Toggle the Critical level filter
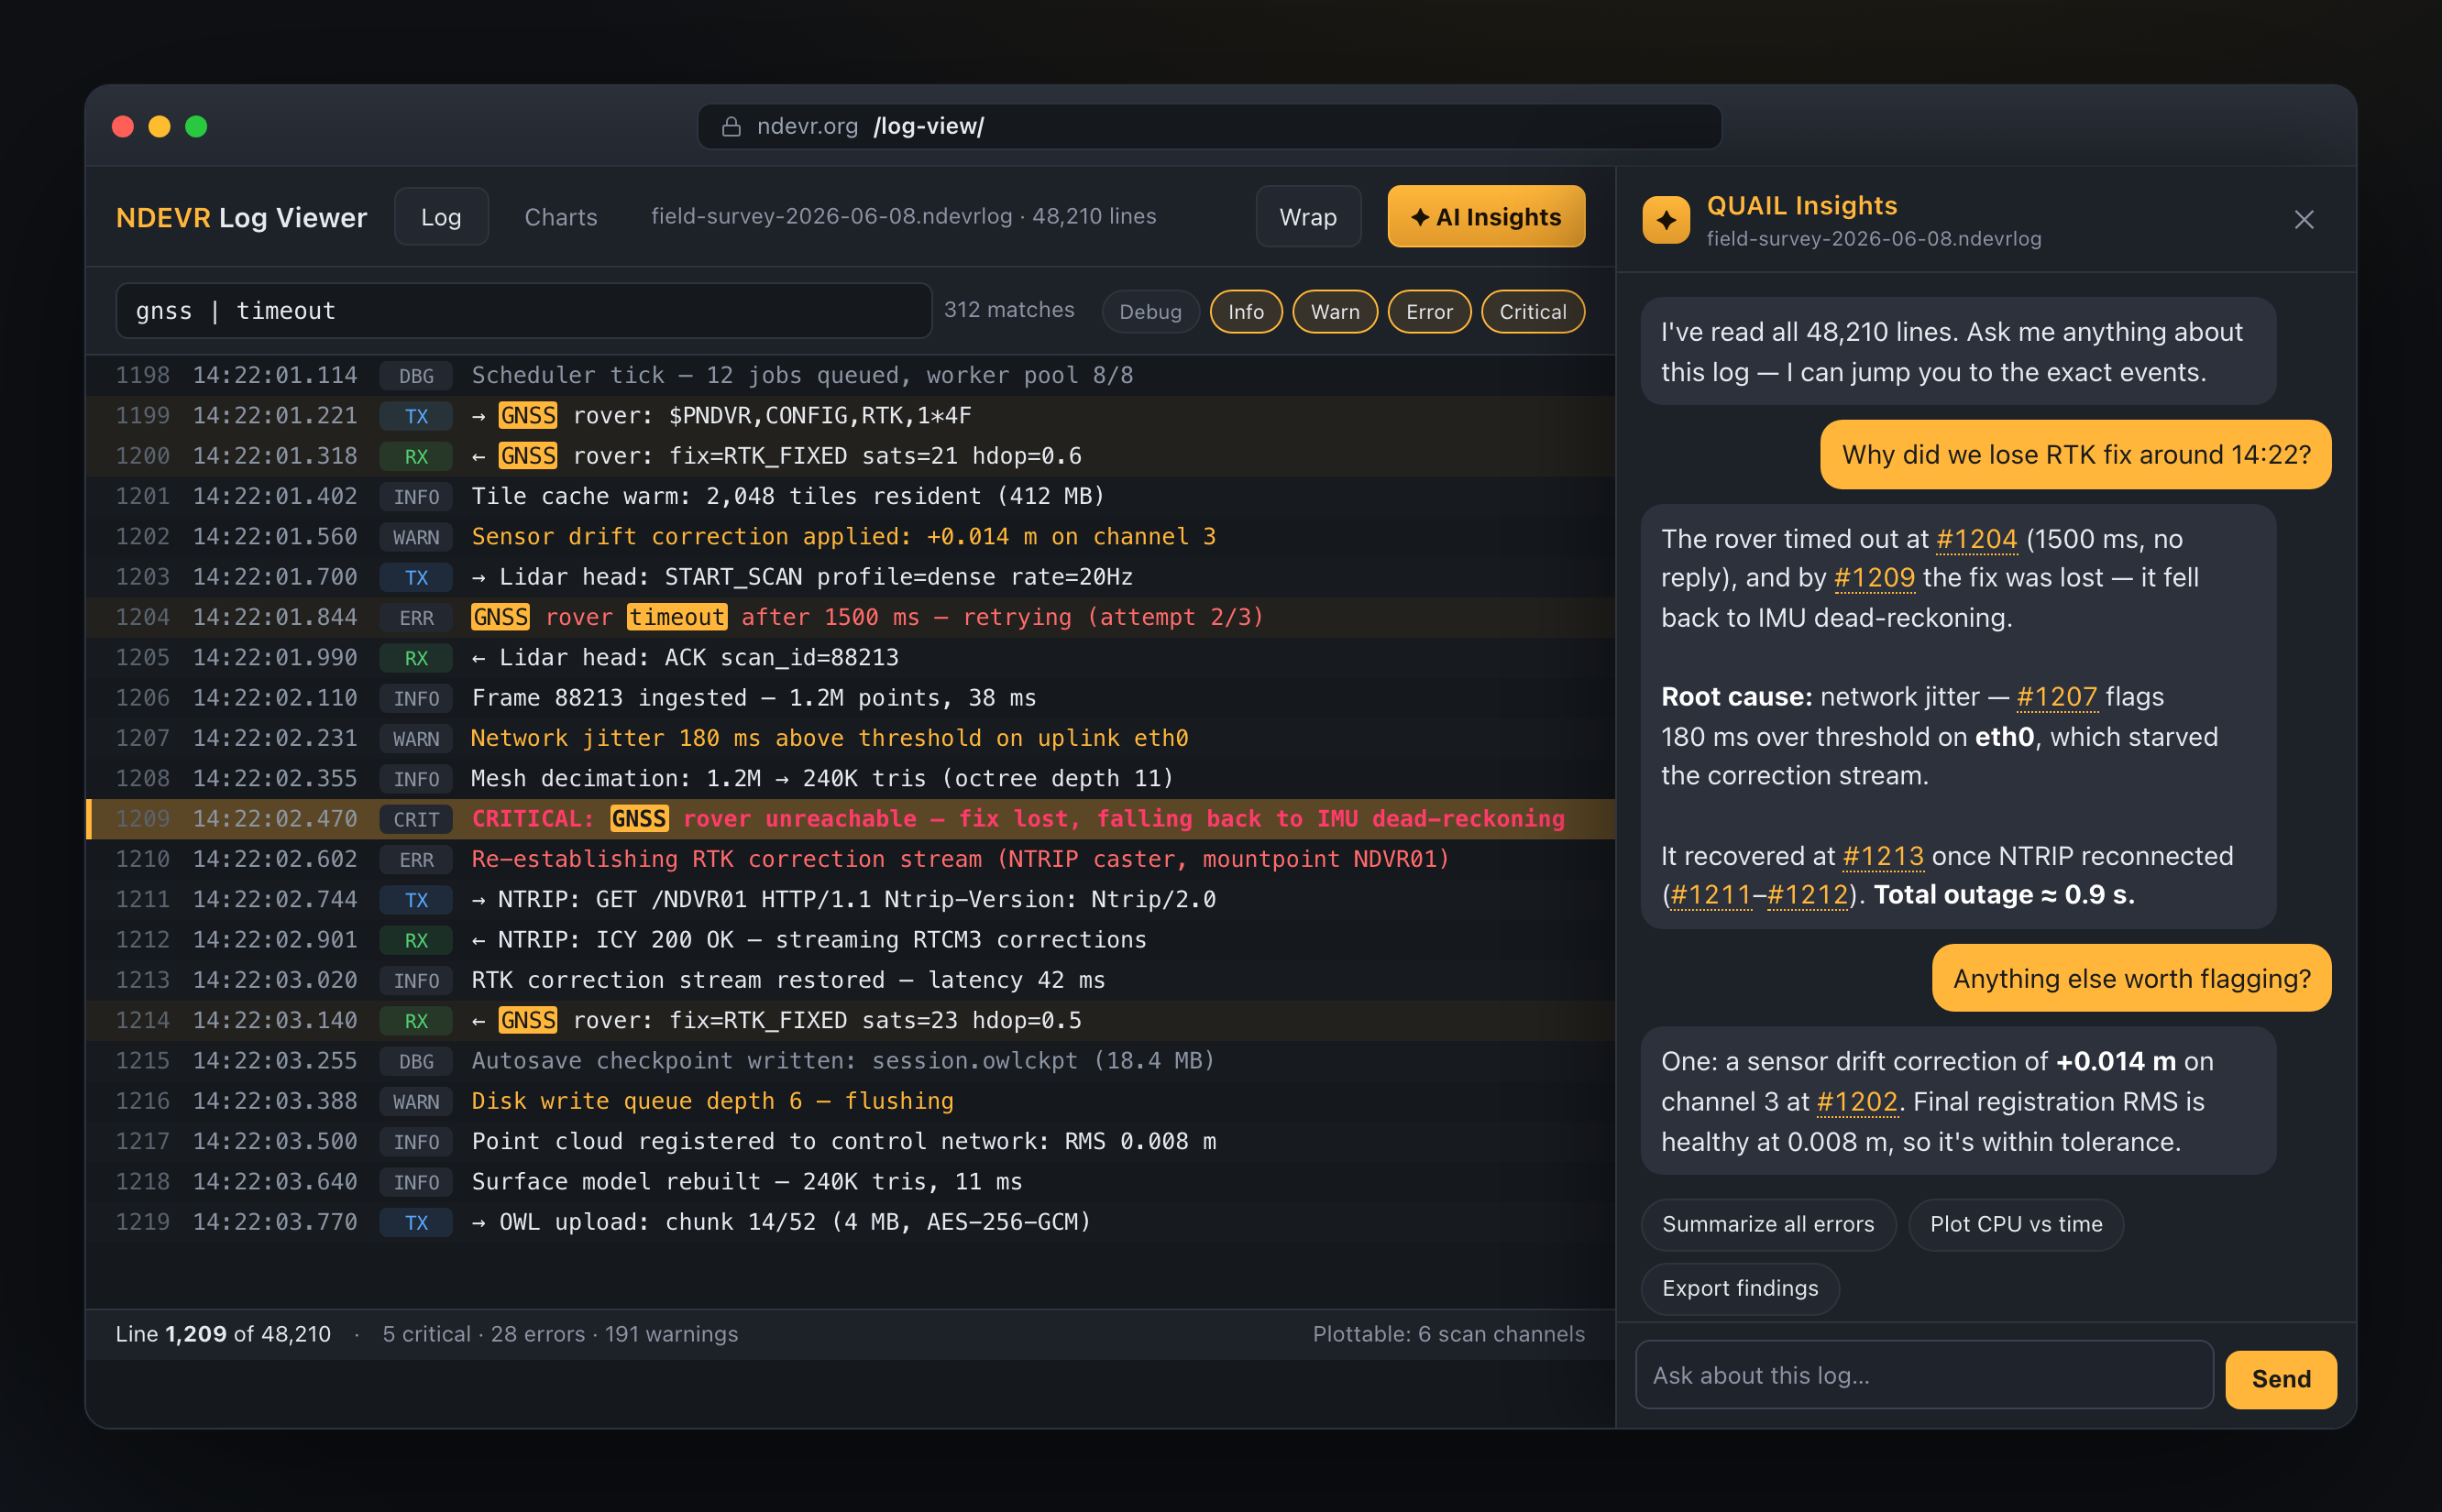The width and height of the screenshot is (2442, 1512). (x=1532, y=312)
